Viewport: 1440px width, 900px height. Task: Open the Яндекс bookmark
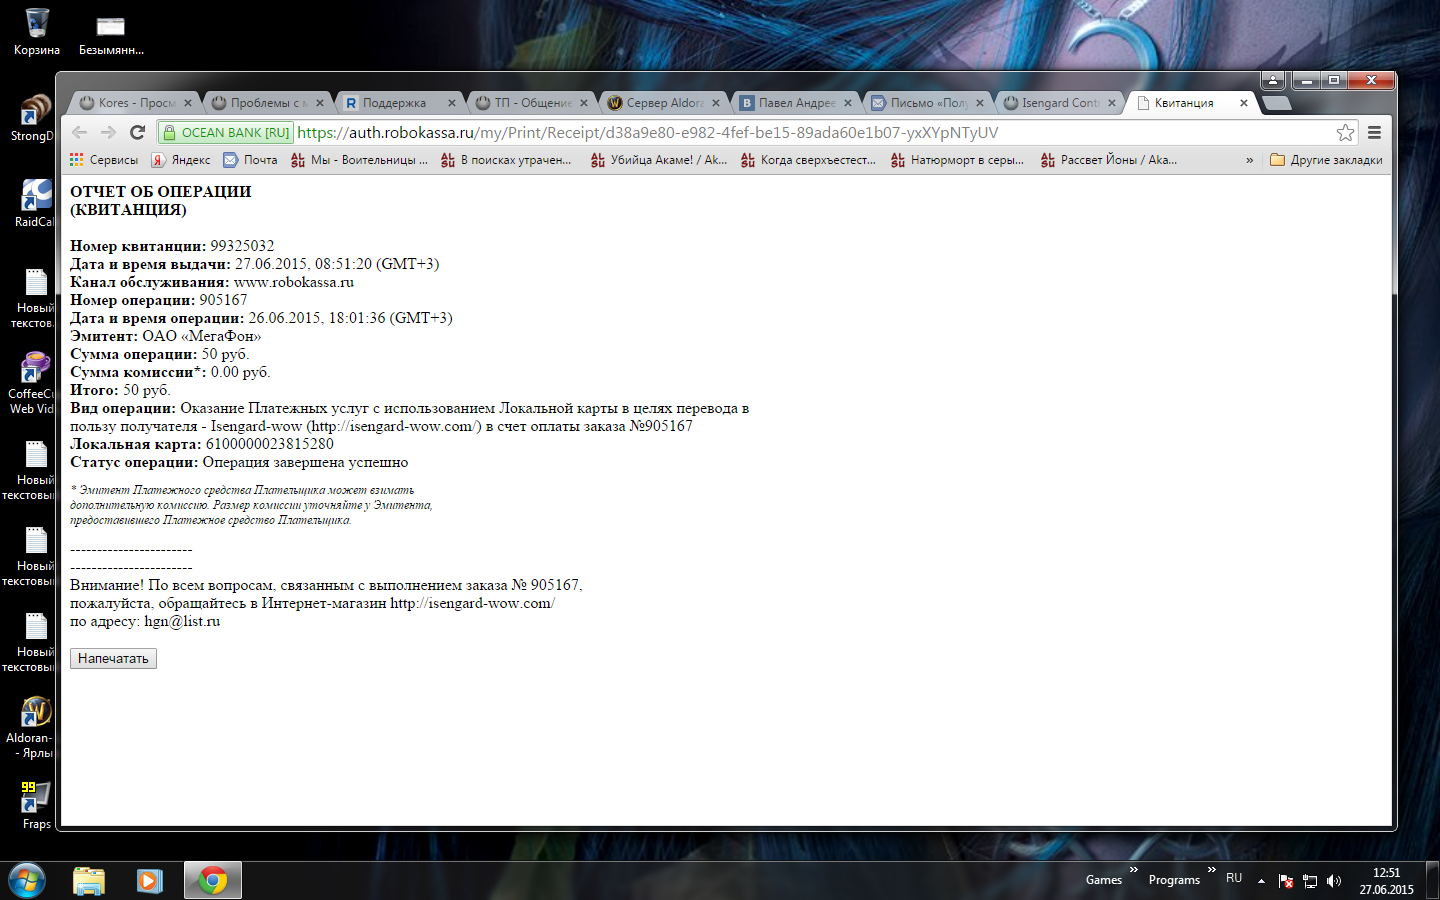(x=181, y=160)
